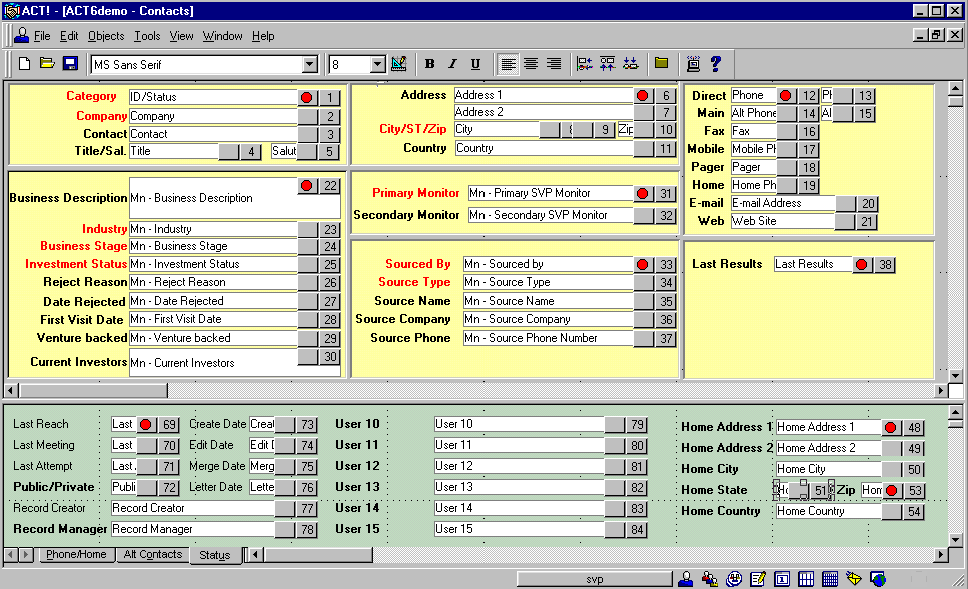Open the Help menu
This screenshot has width=968, height=589.
tap(263, 36)
